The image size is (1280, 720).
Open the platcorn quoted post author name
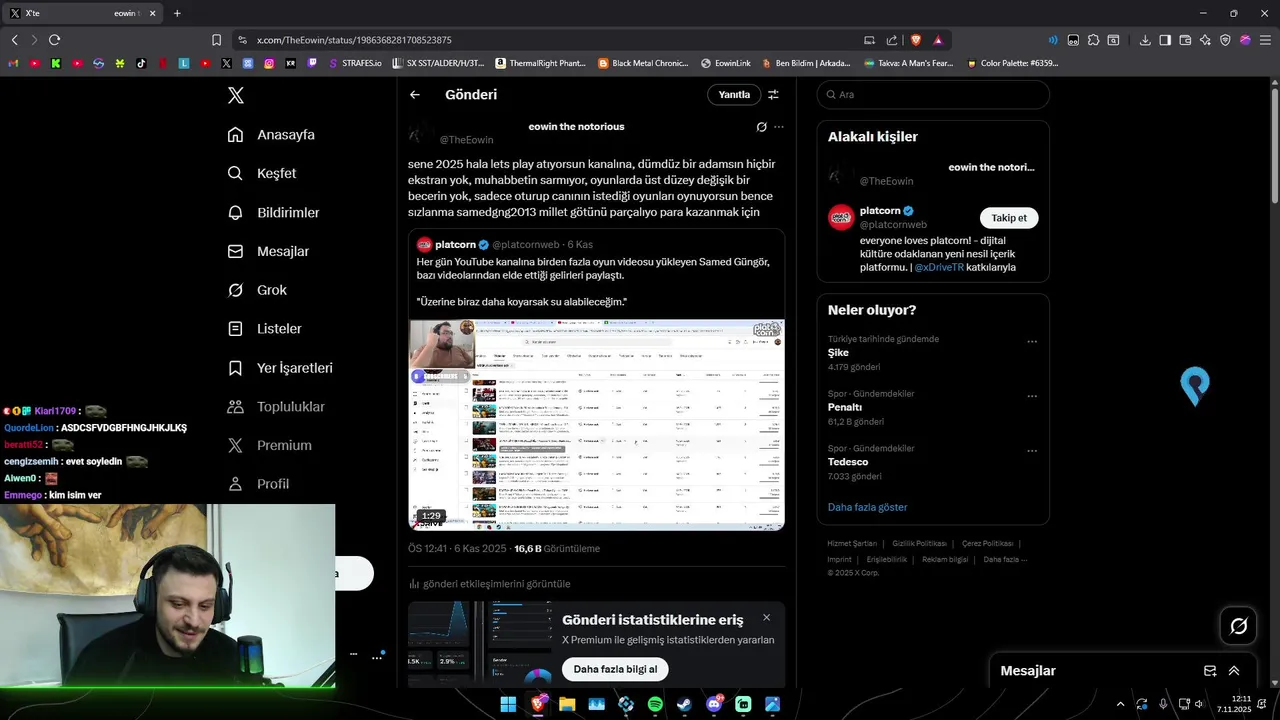[455, 244]
